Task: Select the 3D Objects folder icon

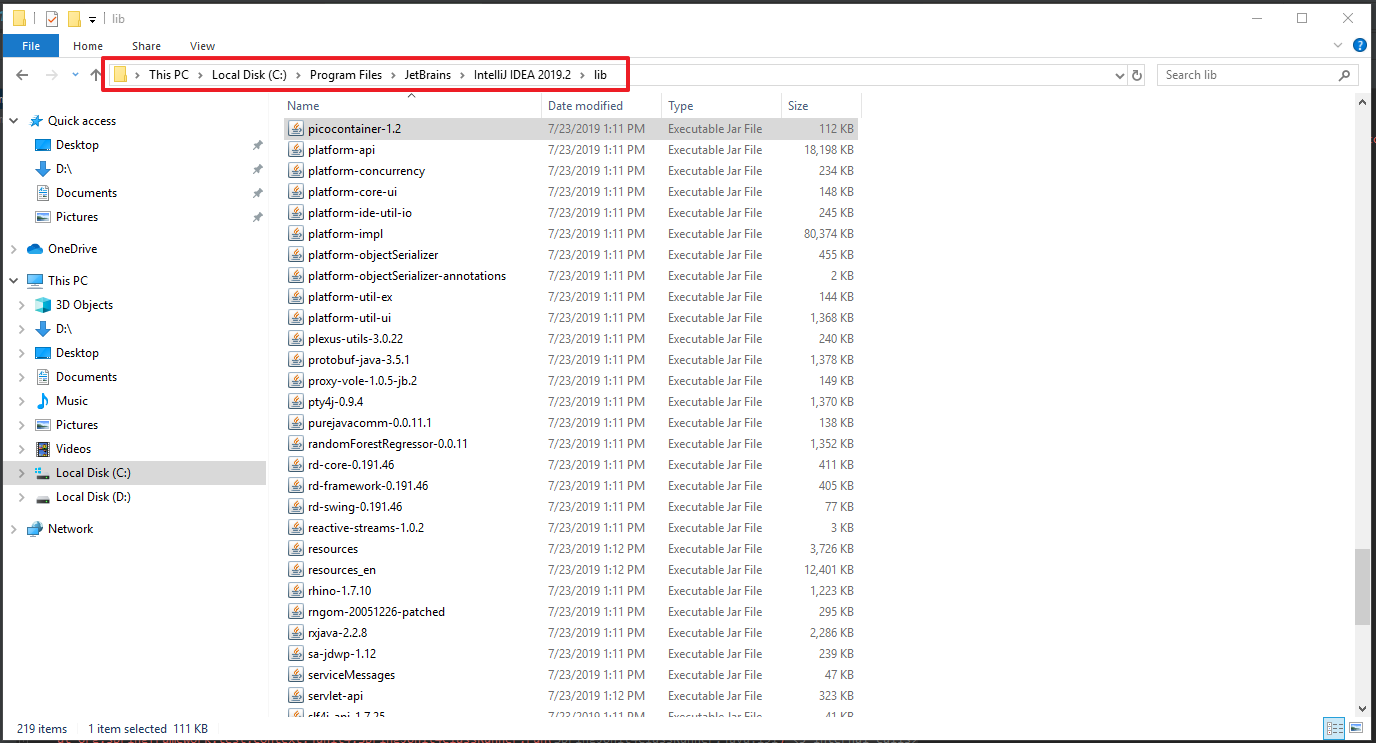Action: tap(43, 305)
